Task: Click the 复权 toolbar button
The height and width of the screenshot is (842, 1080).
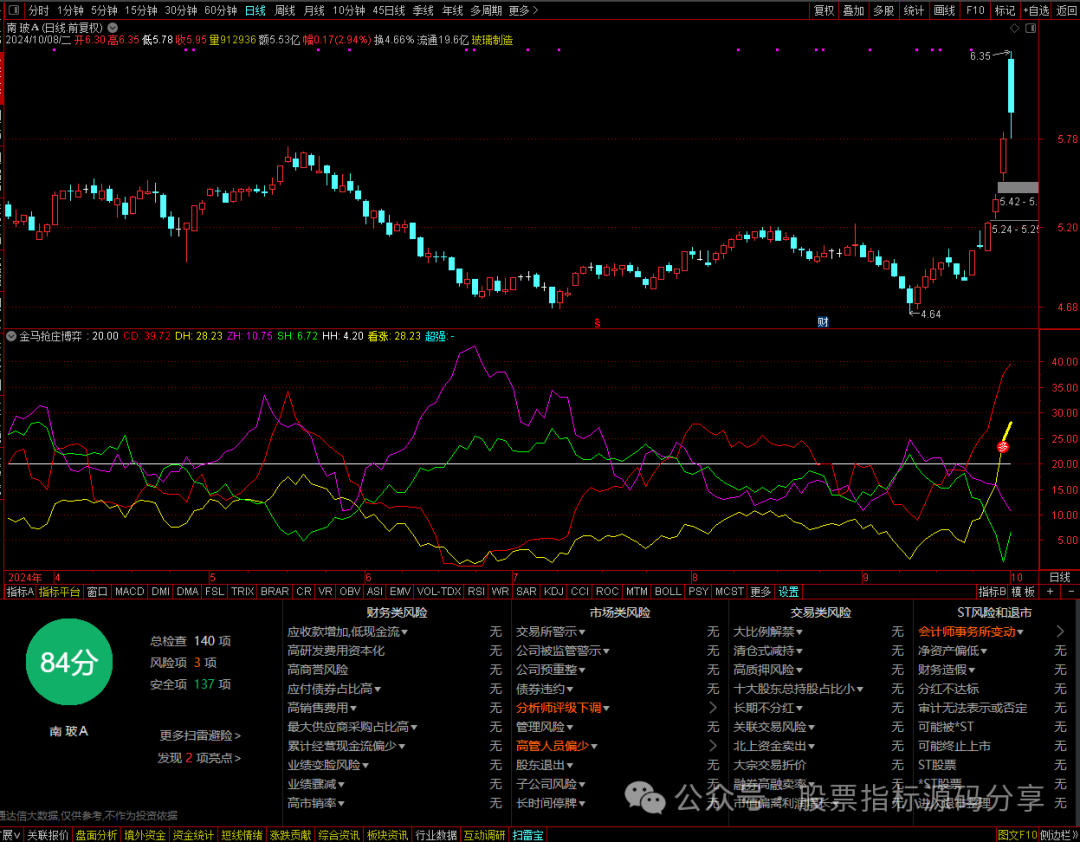Action: click(x=824, y=10)
